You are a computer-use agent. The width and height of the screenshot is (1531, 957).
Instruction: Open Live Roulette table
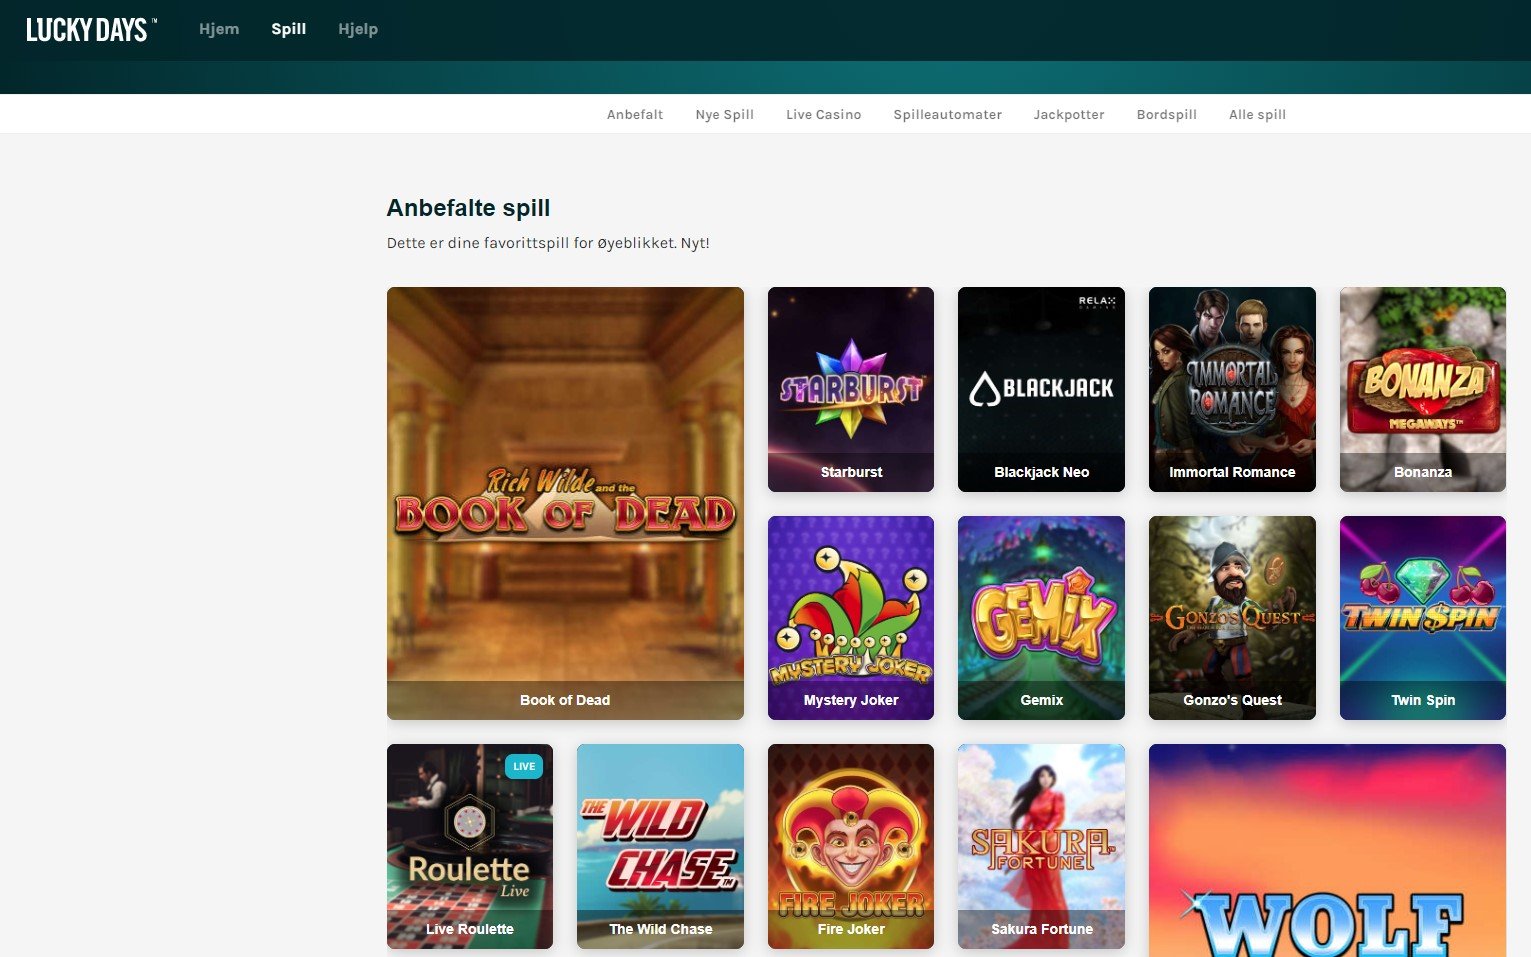[x=469, y=846]
